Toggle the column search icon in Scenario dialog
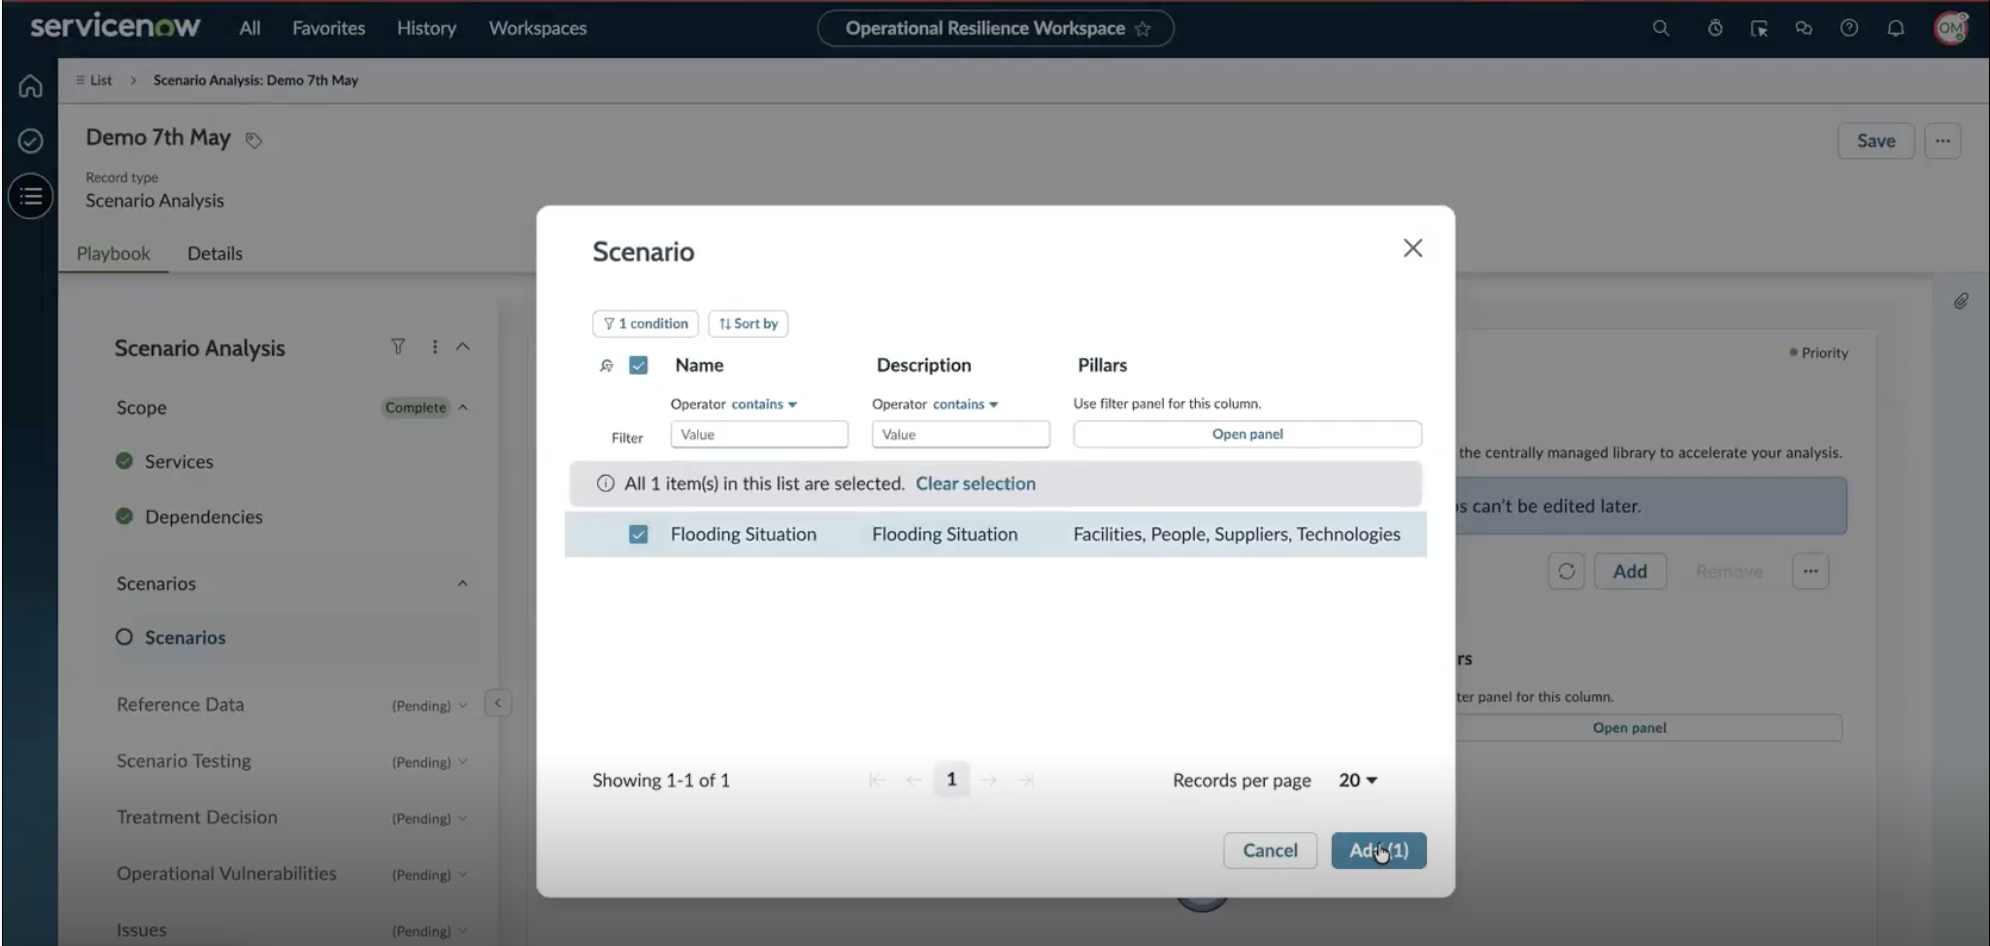The image size is (1990, 946). [606, 366]
